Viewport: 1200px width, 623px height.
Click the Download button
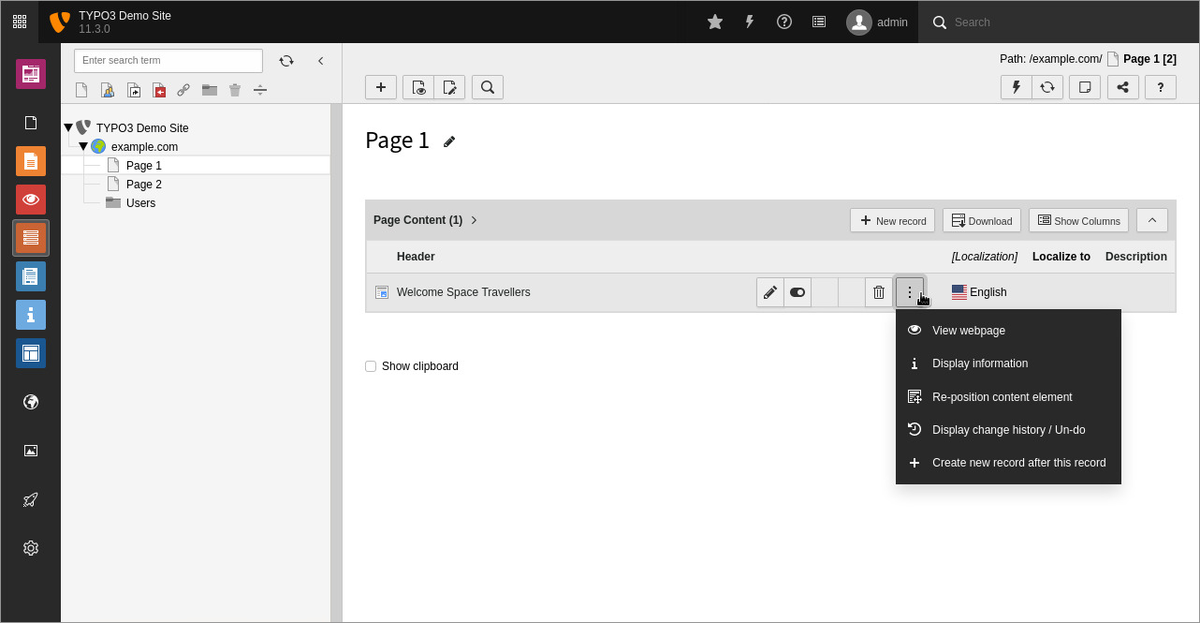click(981, 220)
